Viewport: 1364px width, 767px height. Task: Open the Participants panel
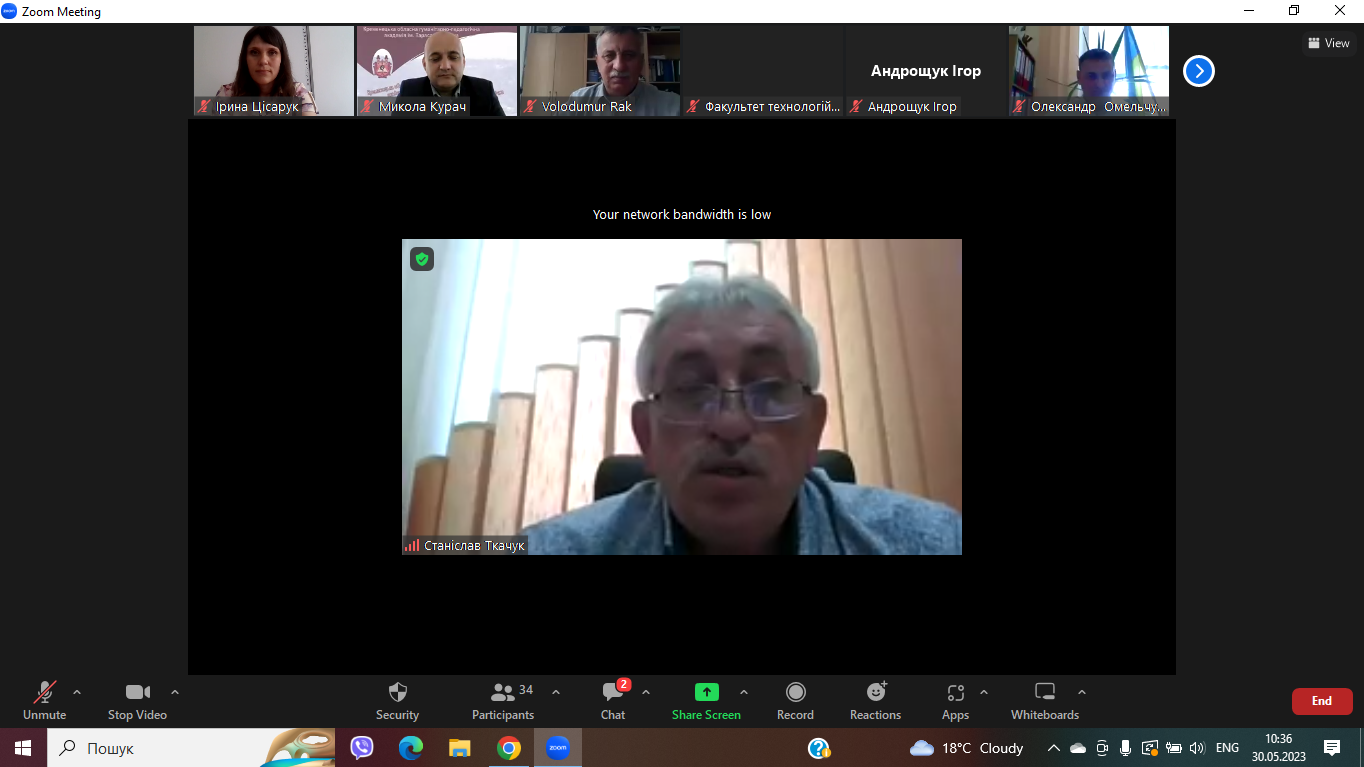[x=503, y=692]
